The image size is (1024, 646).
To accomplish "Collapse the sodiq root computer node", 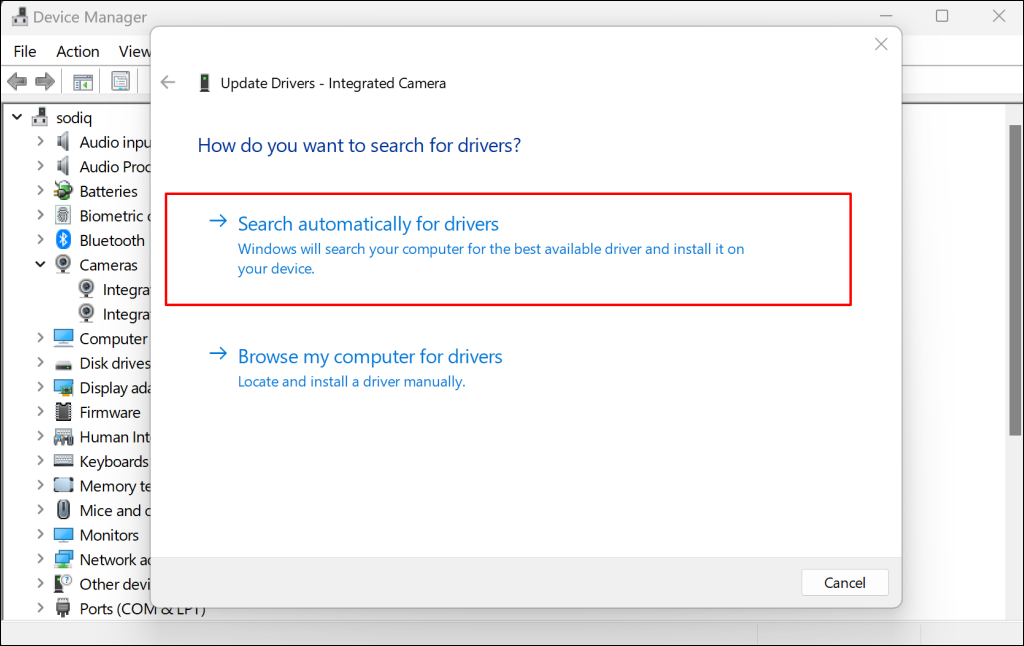I will point(17,117).
